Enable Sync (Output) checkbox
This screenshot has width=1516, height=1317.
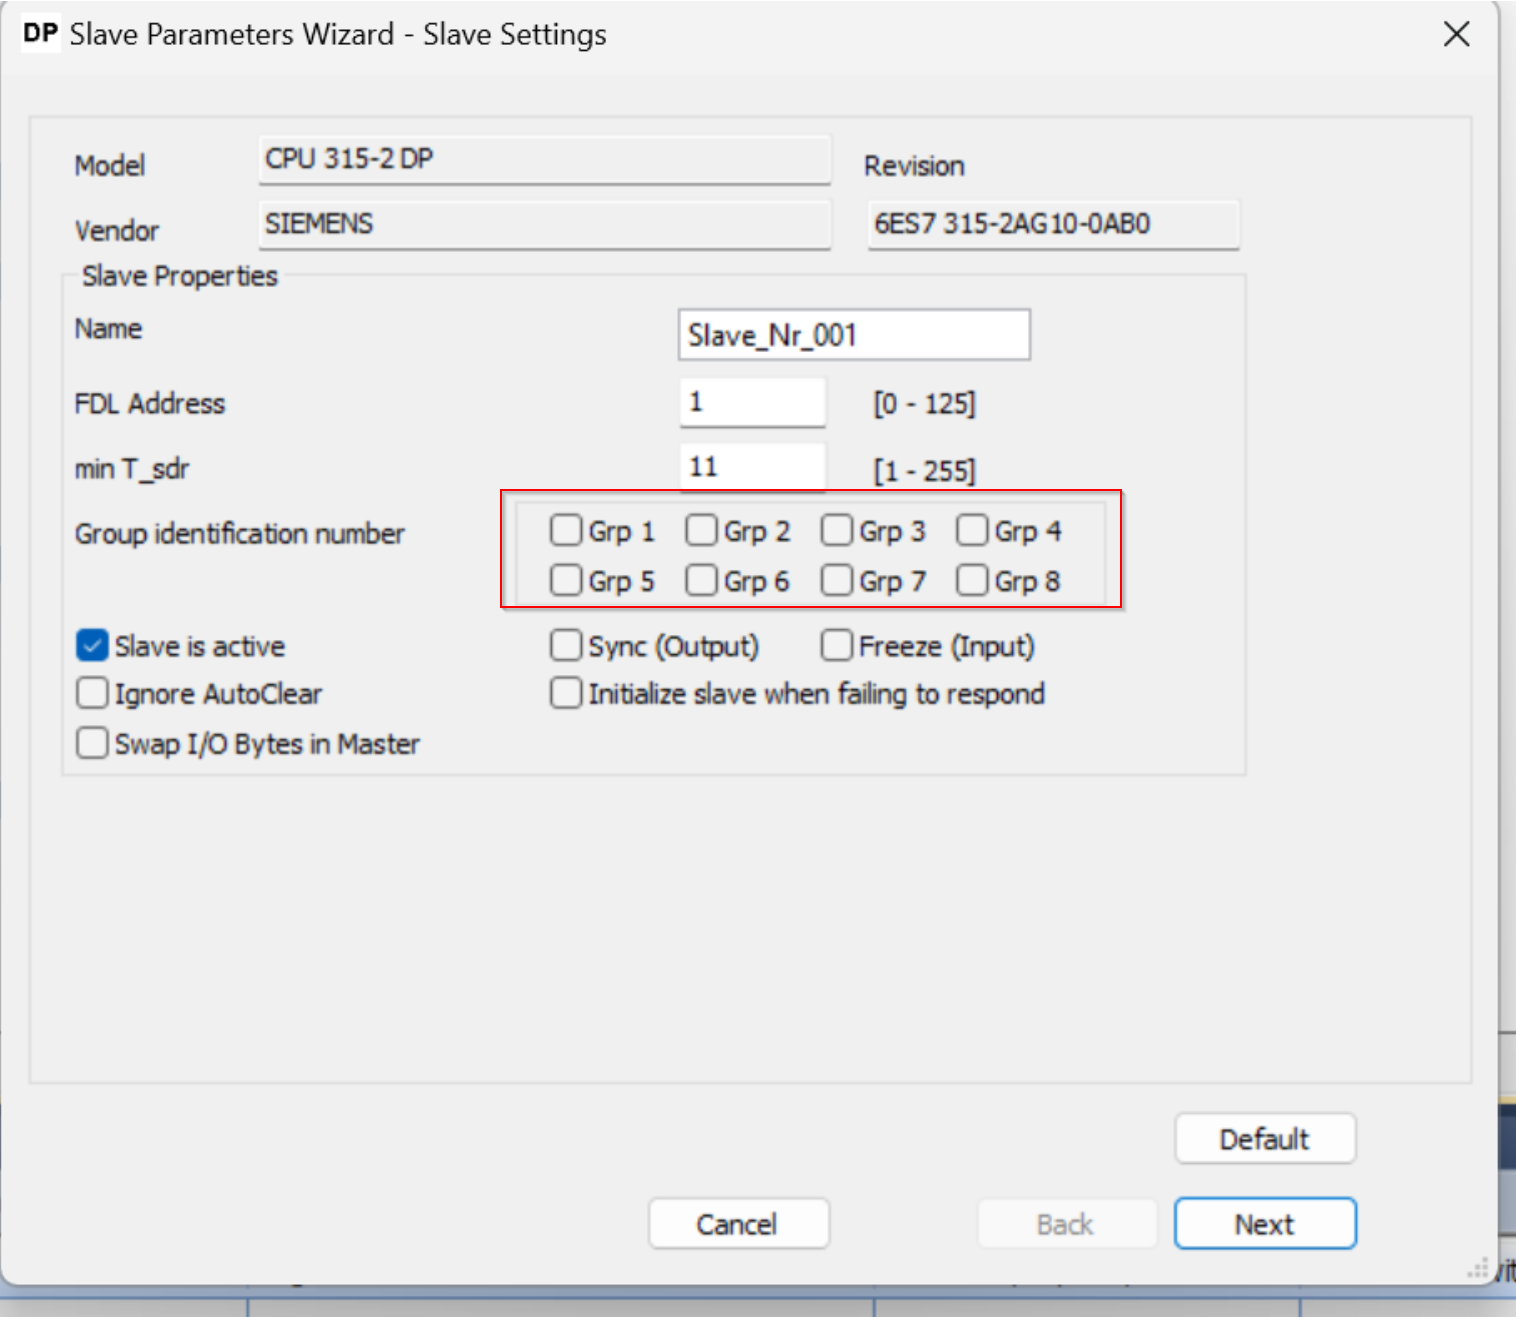point(566,646)
